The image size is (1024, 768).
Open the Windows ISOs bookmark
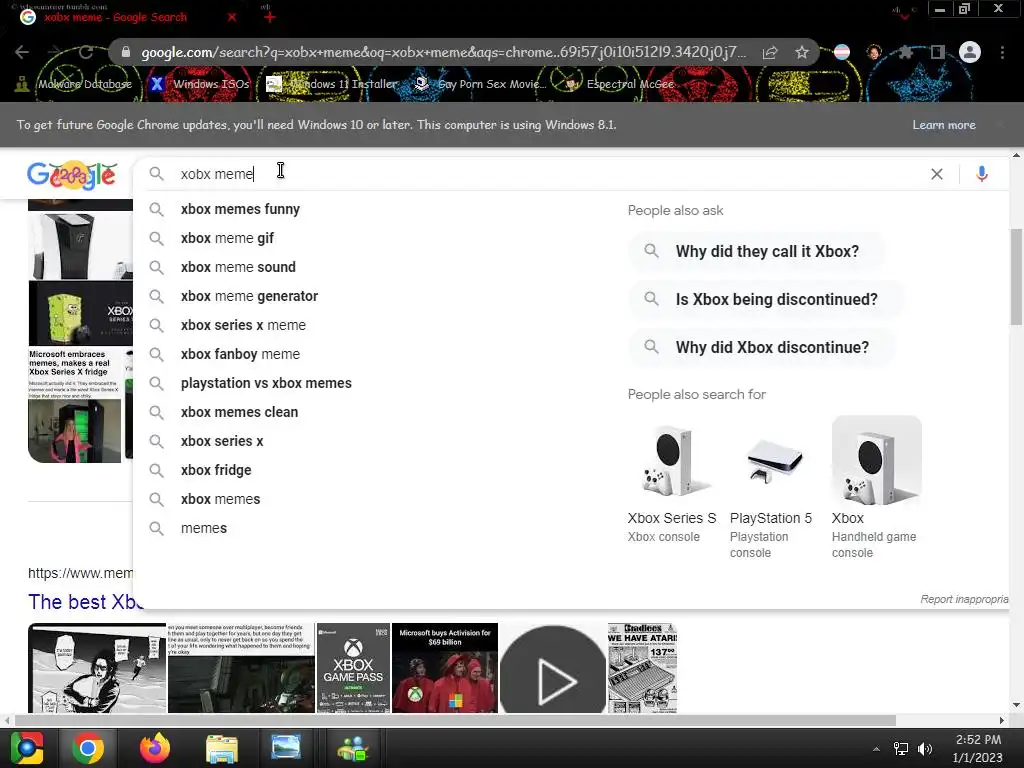(200, 84)
